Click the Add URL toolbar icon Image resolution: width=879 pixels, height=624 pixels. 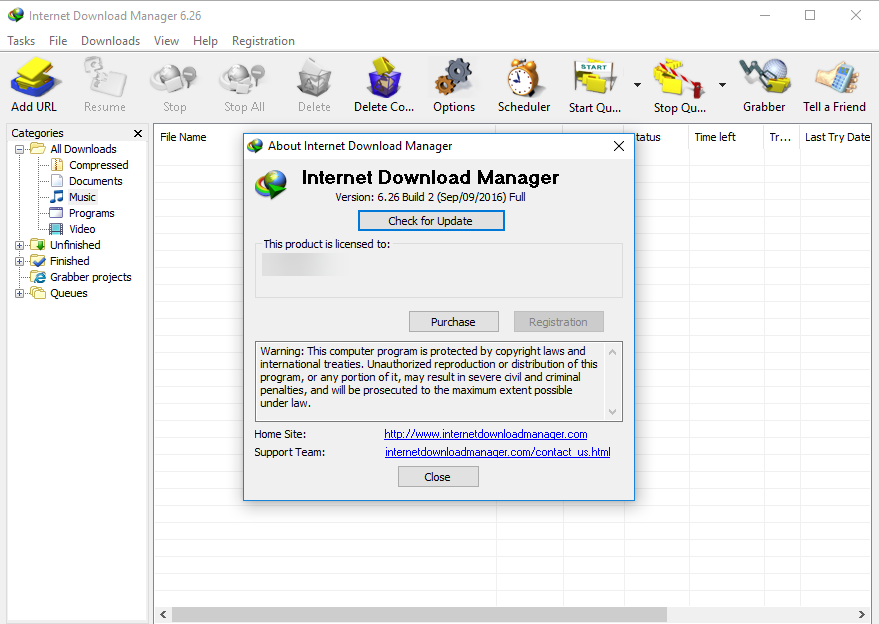coord(34,84)
